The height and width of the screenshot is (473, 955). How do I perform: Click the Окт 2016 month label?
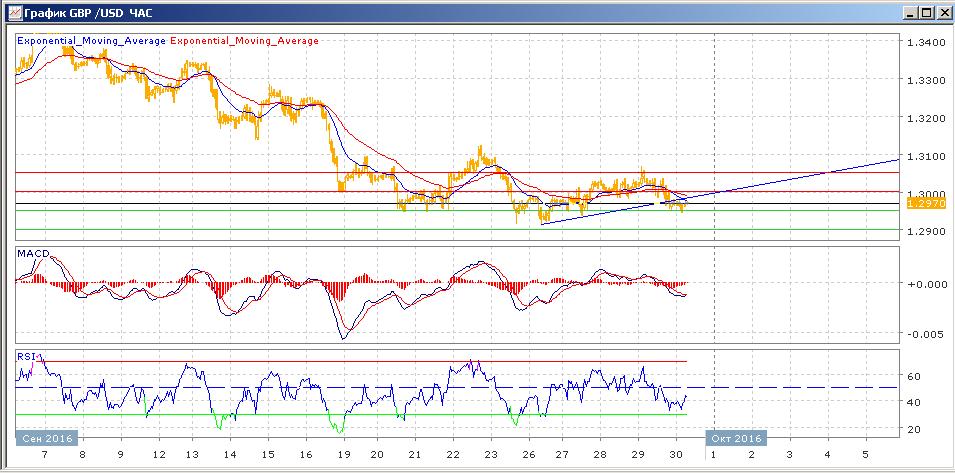[x=735, y=438]
